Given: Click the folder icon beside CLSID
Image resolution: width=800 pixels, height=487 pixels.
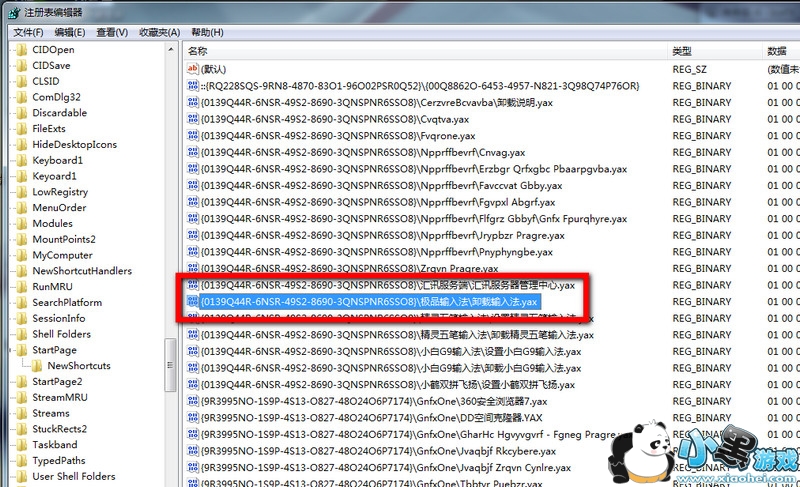Looking at the screenshot, I should click(21, 82).
